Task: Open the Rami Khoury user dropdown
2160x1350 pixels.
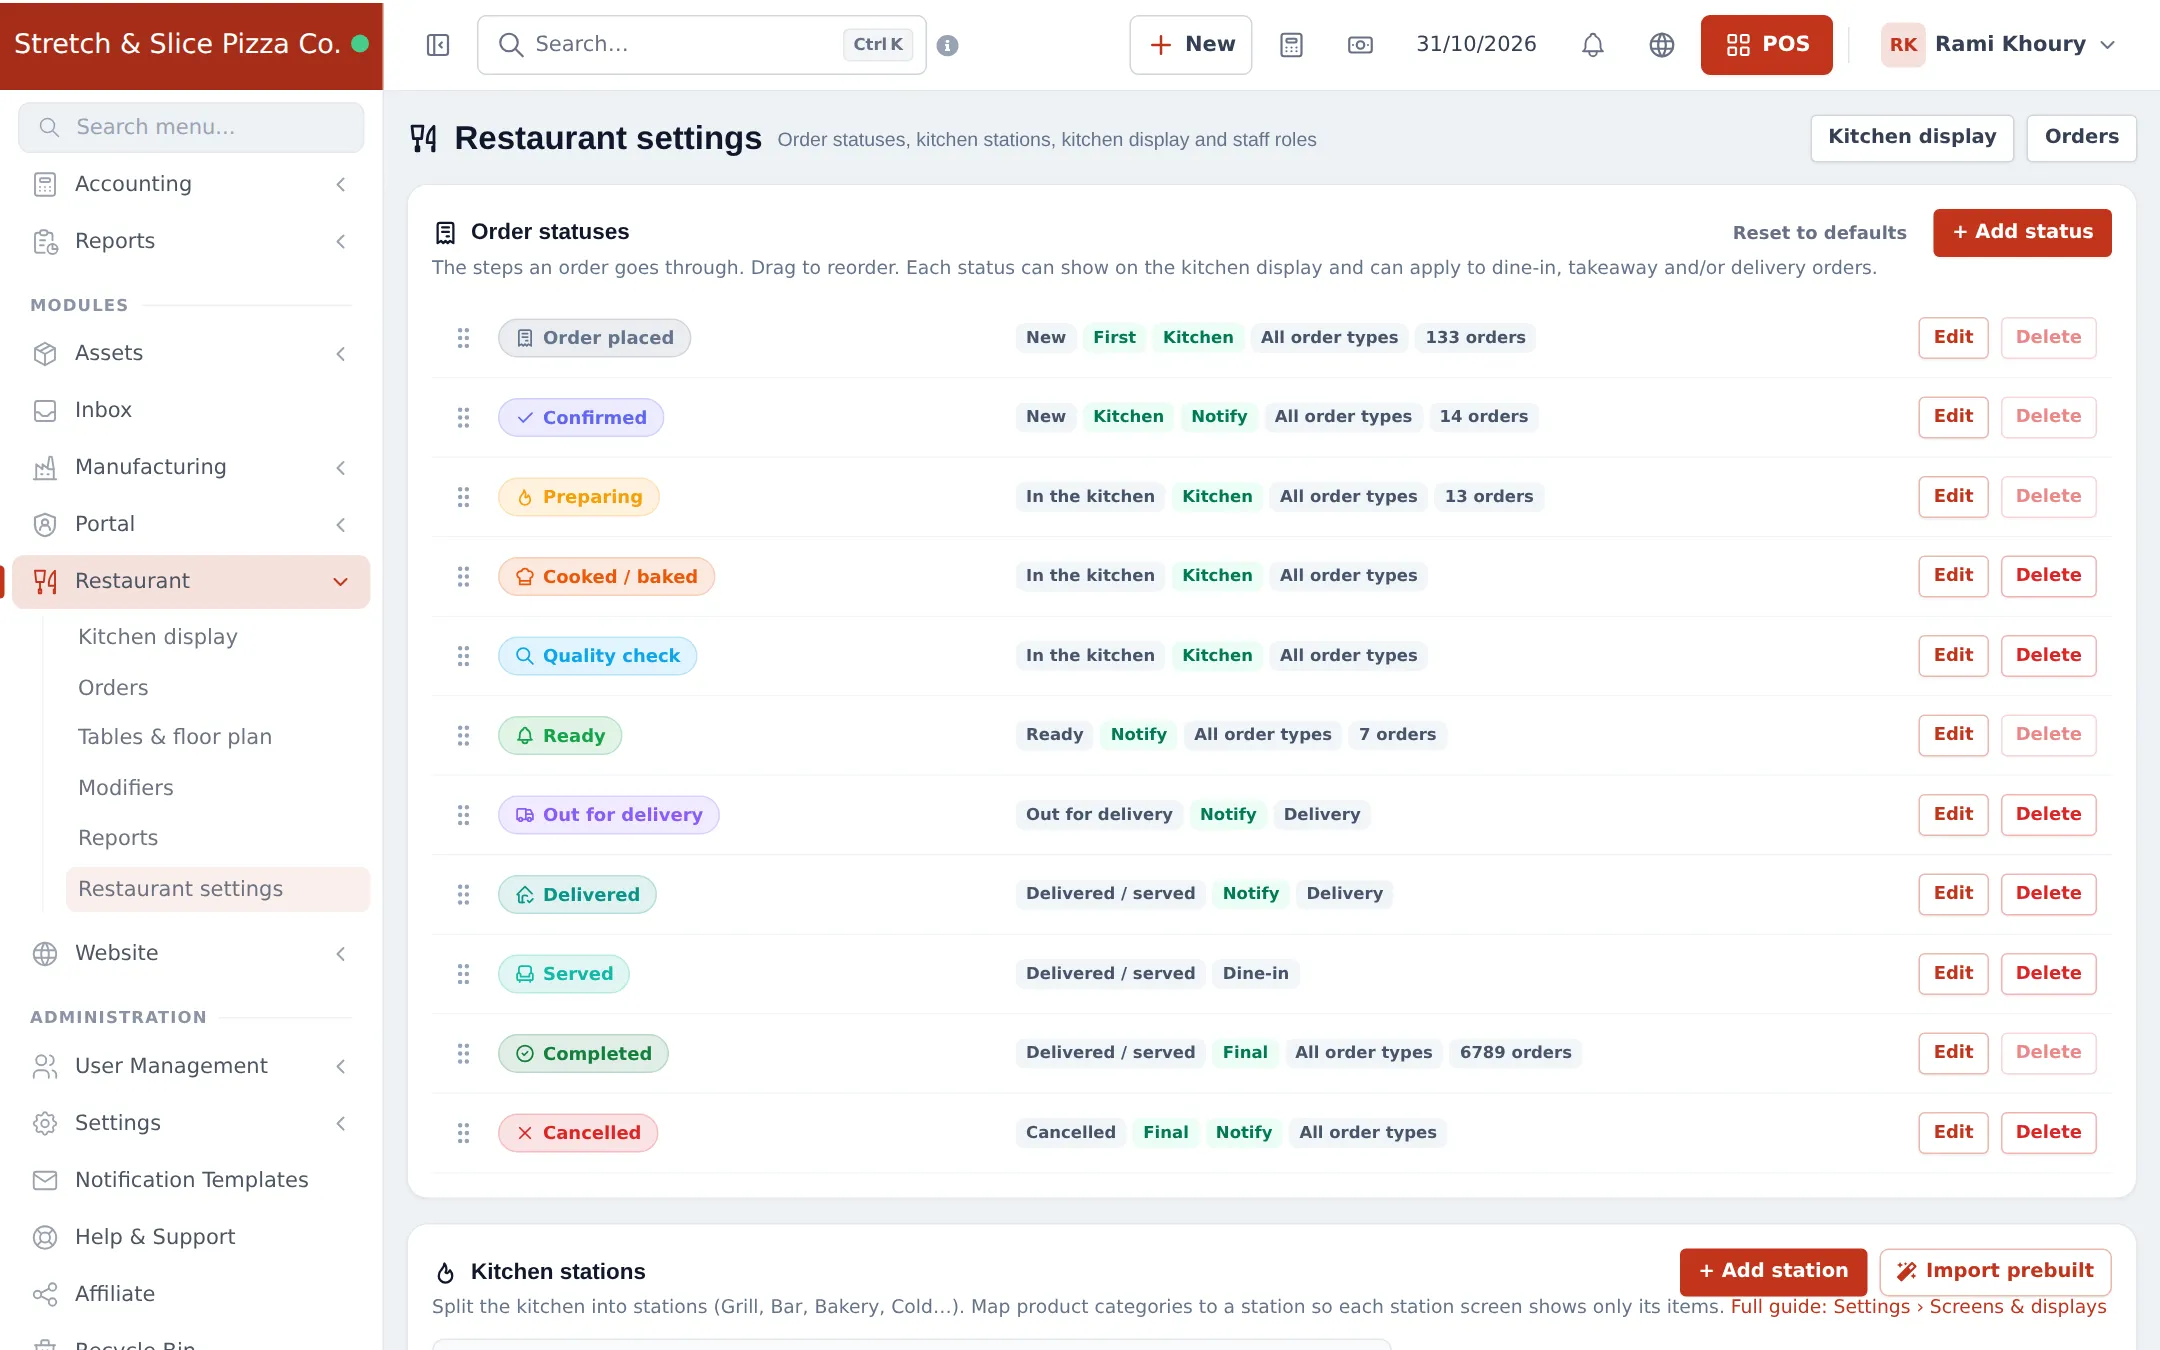Action: (x=1998, y=45)
